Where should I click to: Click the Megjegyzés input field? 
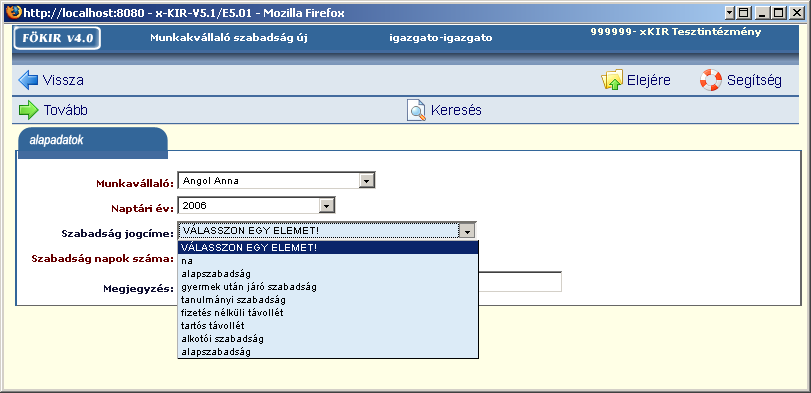(x=520, y=282)
